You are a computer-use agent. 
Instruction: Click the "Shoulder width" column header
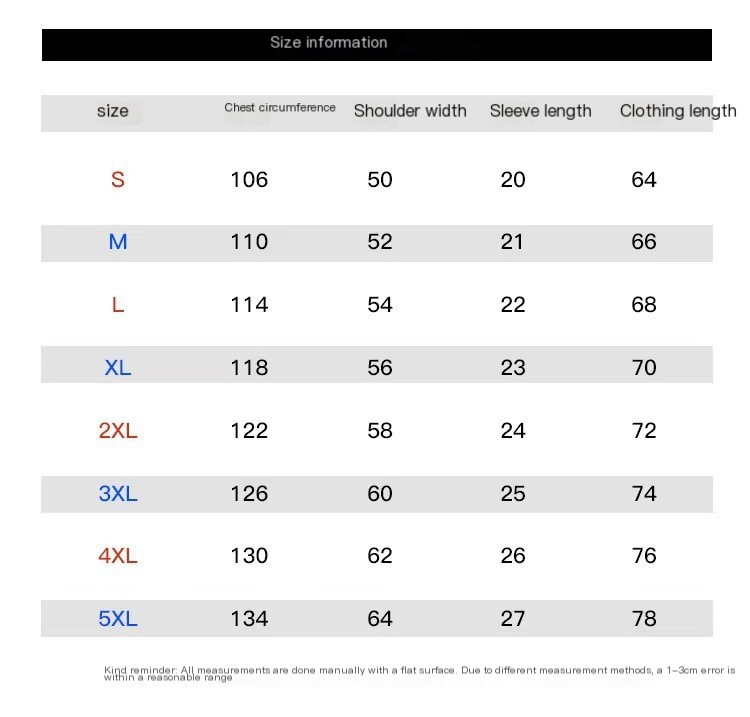click(410, 111)
